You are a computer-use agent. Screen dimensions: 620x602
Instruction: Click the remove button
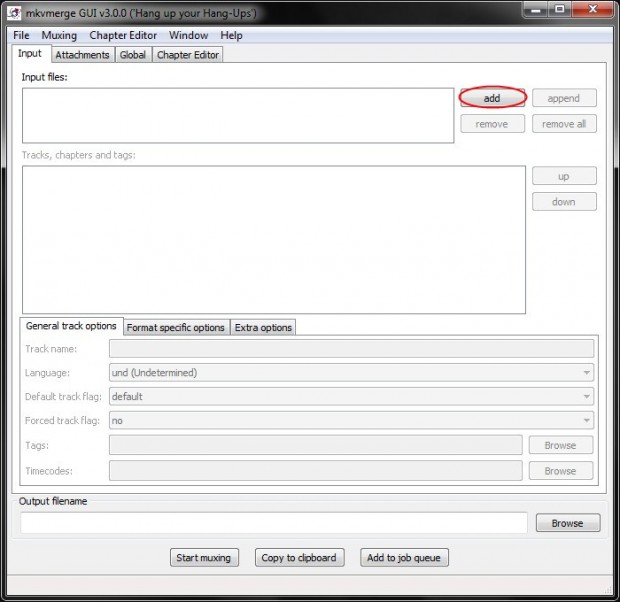tap(492, 124)
